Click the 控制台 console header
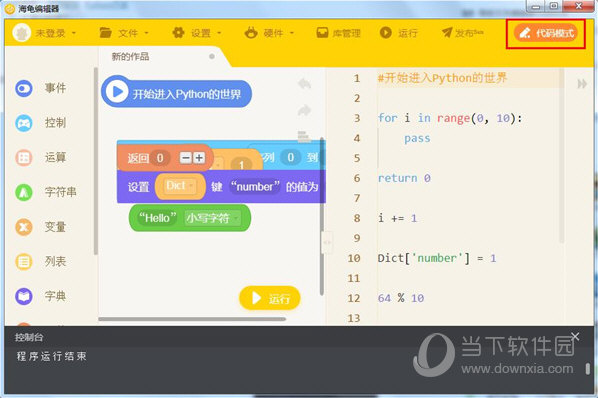The height and width of the screenshot is (398, 598). [29, 337]
